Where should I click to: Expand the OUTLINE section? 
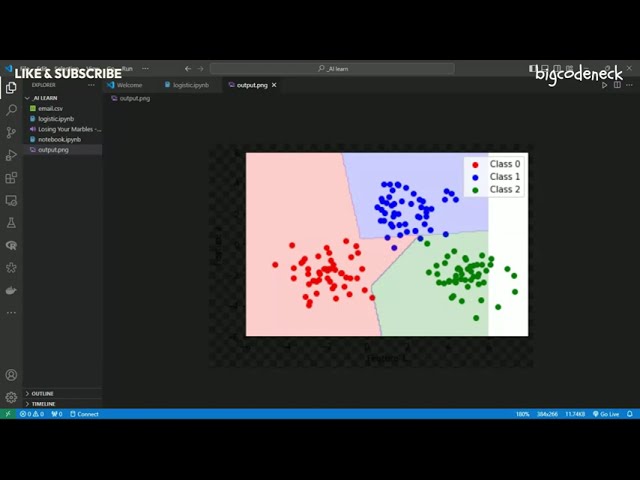62,393
